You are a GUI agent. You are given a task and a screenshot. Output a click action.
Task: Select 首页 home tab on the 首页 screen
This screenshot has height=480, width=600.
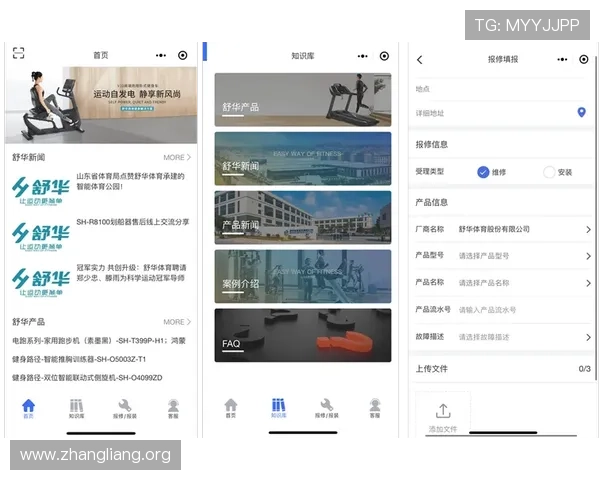click(29, 409)
